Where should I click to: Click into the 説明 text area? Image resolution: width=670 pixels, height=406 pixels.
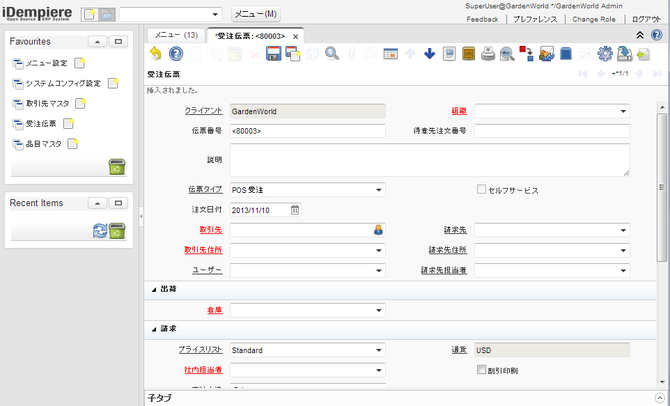(429, 159)
